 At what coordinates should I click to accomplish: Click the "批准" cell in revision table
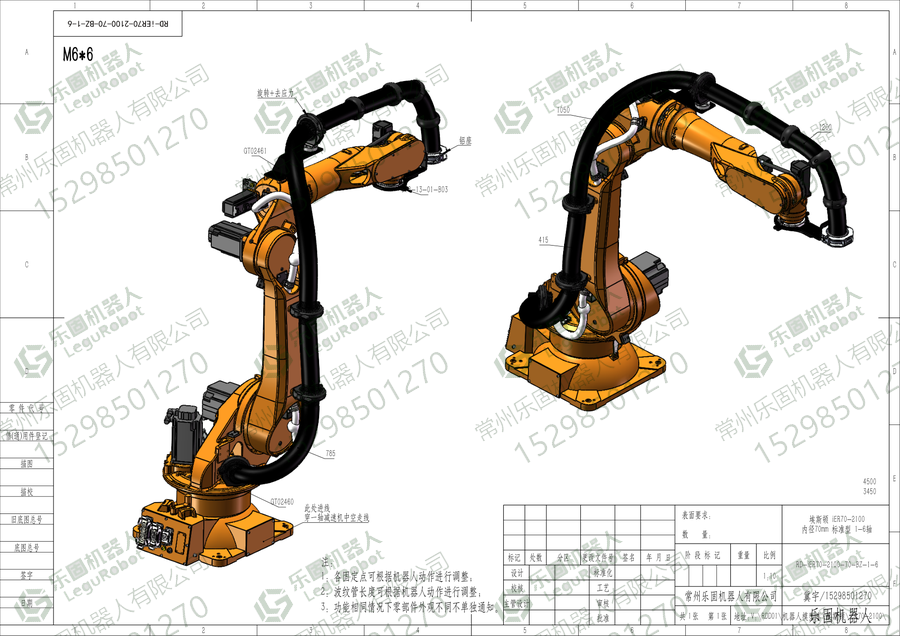603,619
